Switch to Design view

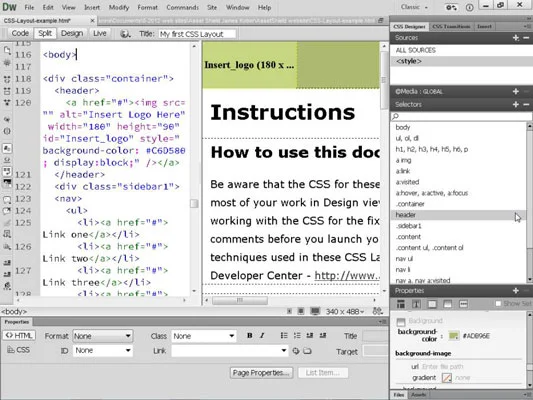pos(72,33)
